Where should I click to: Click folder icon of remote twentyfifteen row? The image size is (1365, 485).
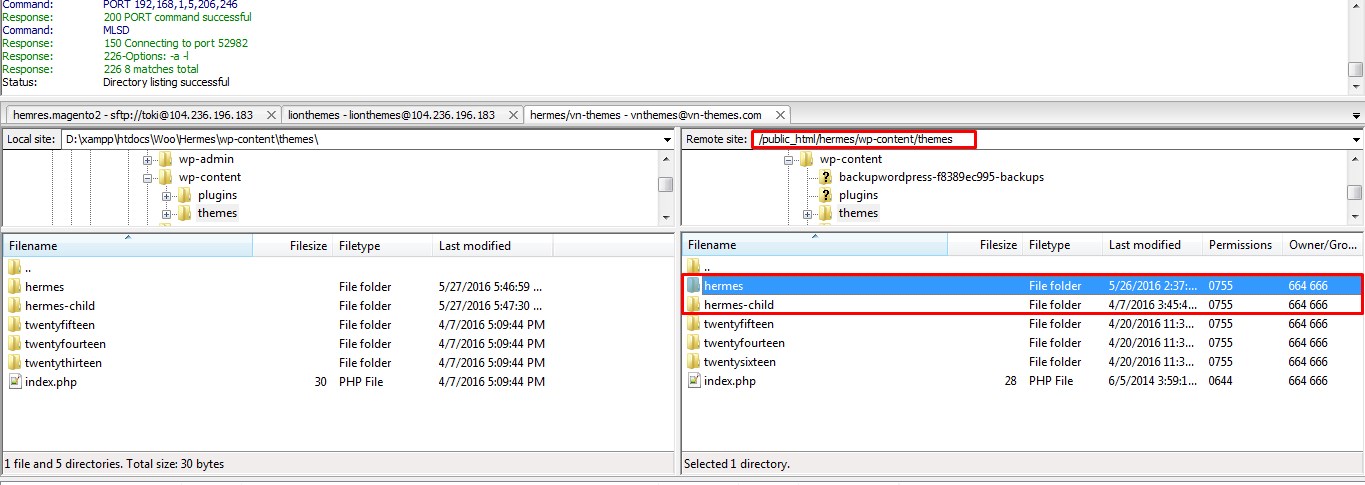click(x=693, y=324)
